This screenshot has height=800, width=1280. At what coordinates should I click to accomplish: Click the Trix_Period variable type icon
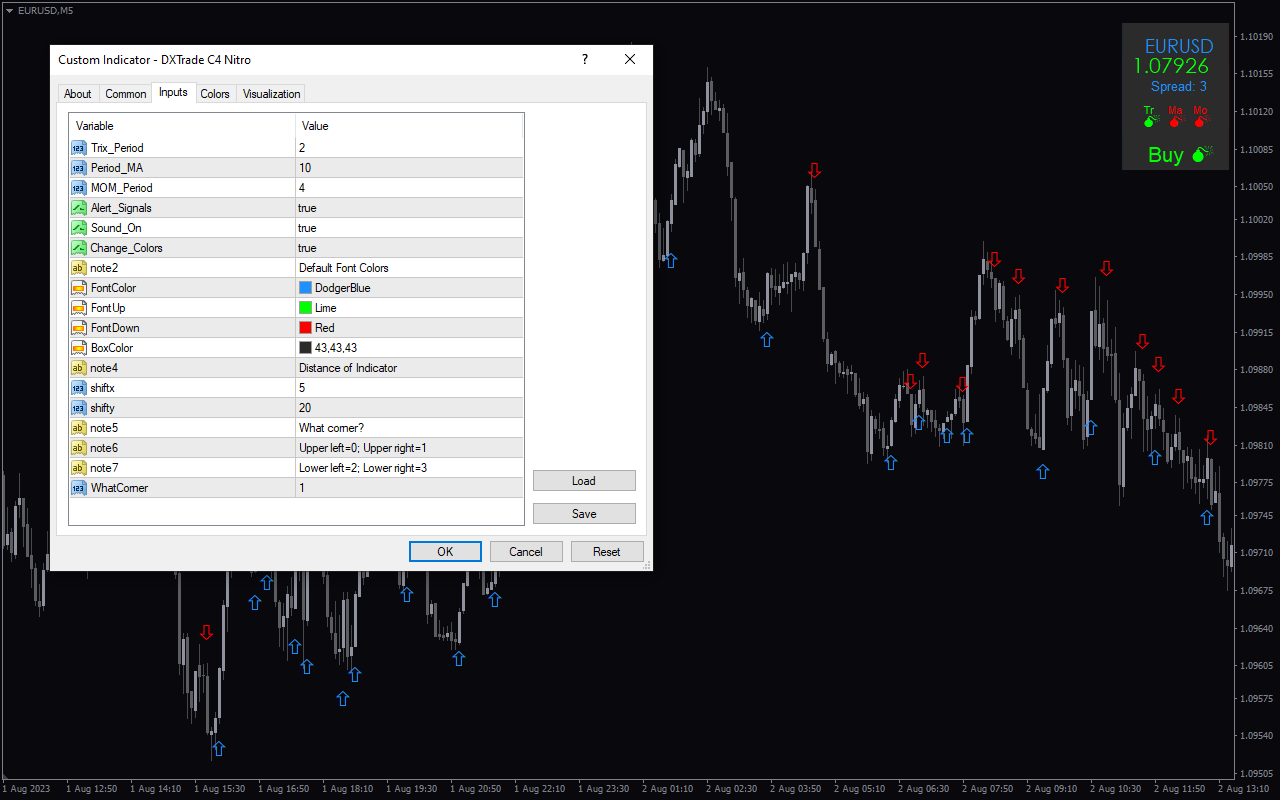(x=79, y=148)
